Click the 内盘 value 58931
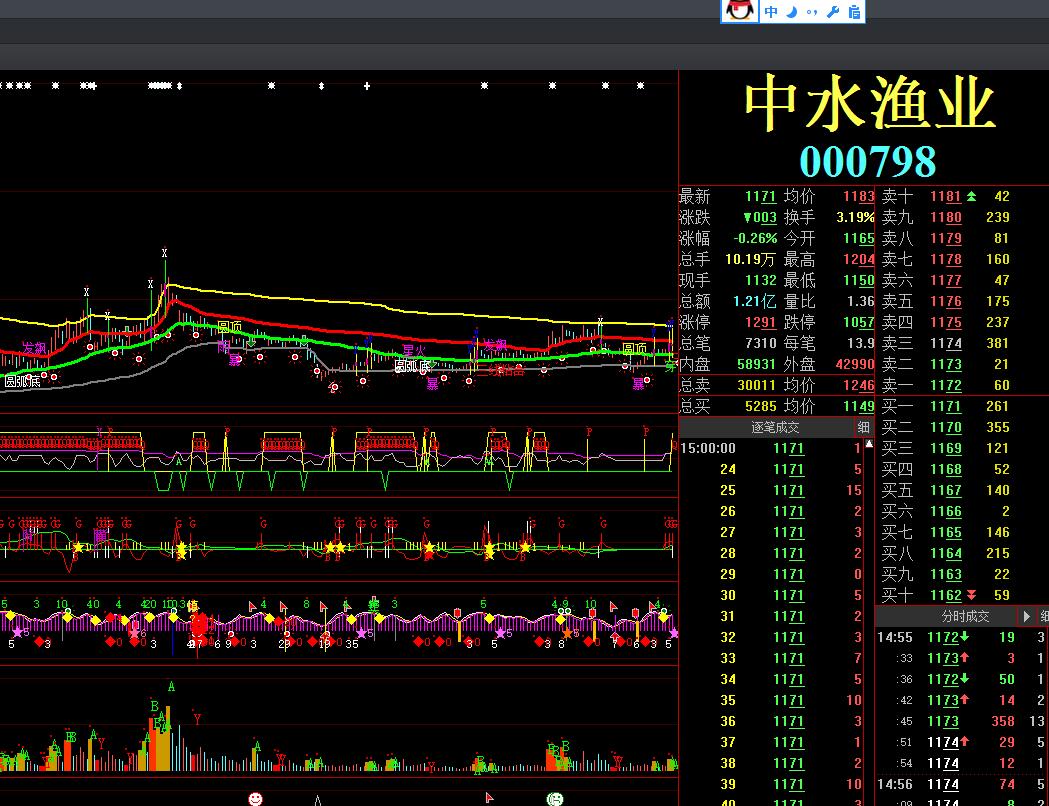 pos(757,364)
